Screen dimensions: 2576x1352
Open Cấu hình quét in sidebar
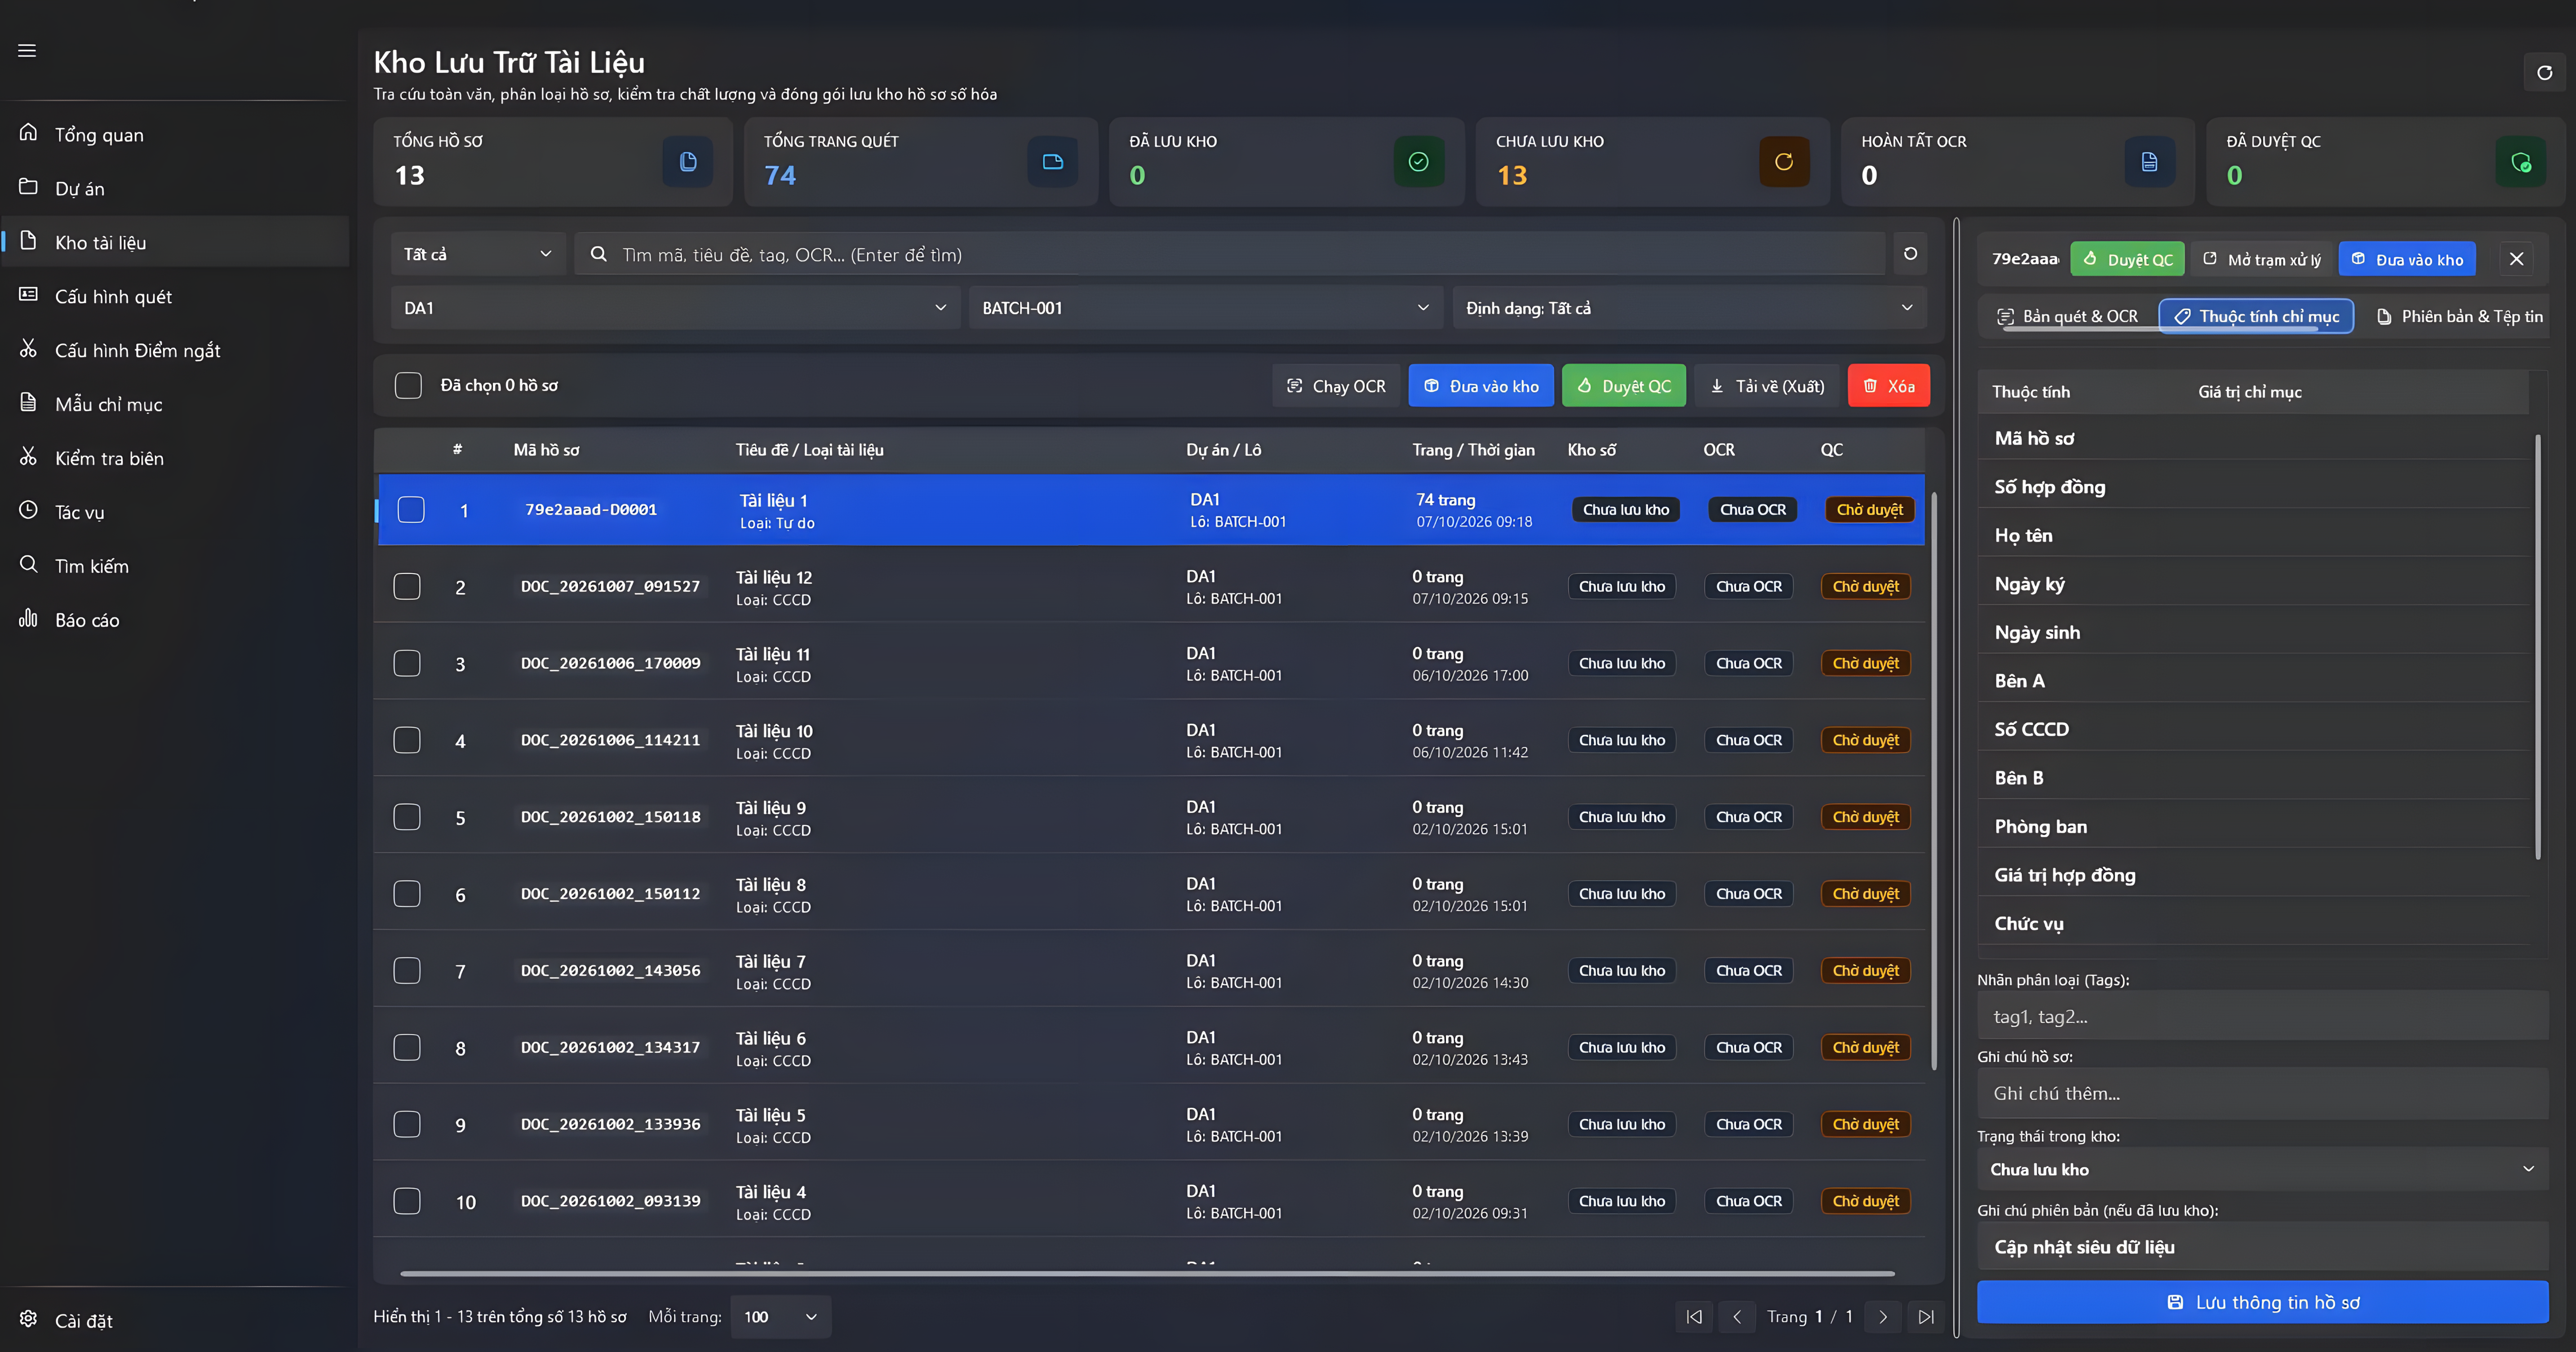point(175,296)
